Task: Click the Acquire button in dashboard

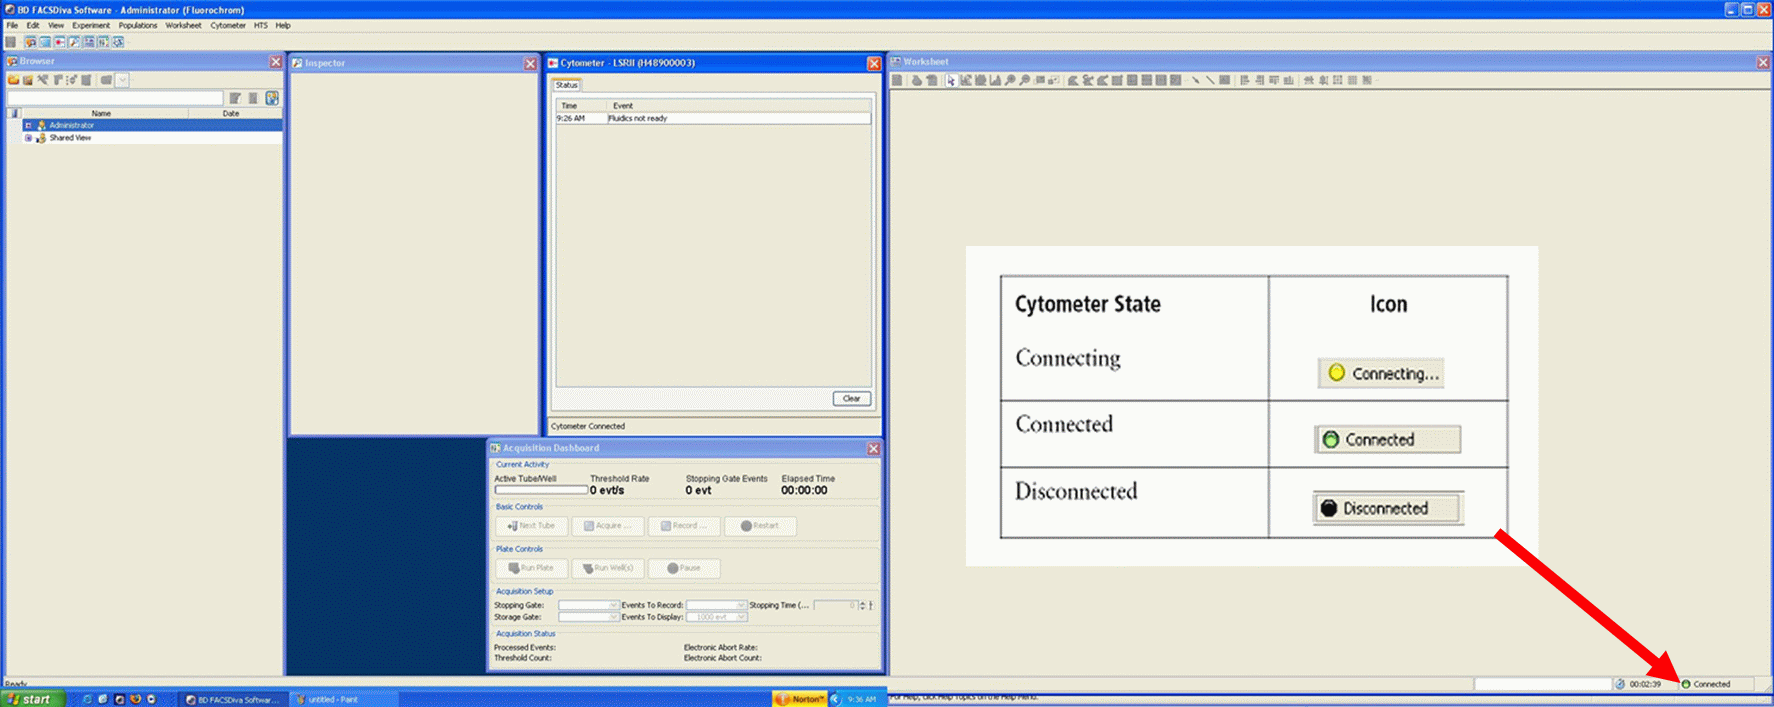Action: point(607,526)
